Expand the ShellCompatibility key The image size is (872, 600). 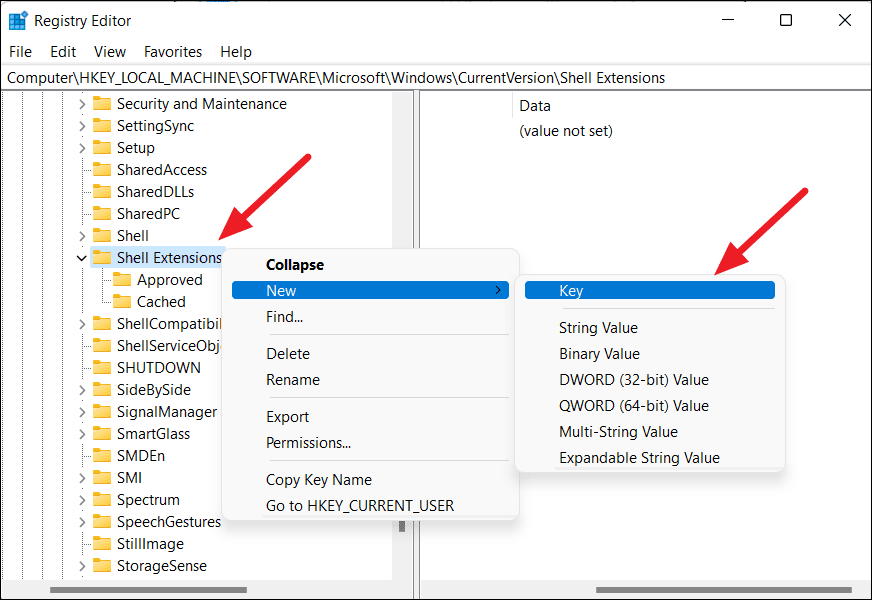[82, 324]
